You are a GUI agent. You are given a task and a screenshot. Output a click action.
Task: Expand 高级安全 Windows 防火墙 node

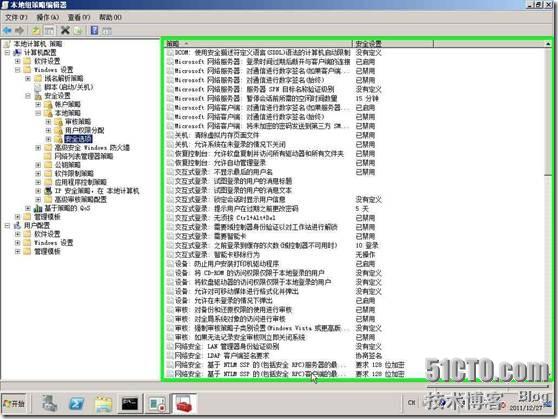click(38, 147)
